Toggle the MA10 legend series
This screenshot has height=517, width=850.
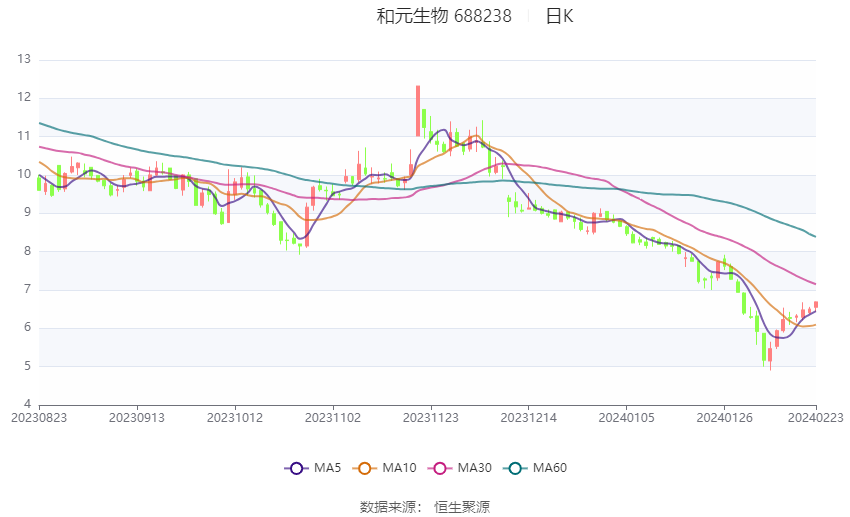(x=384, y=468)
